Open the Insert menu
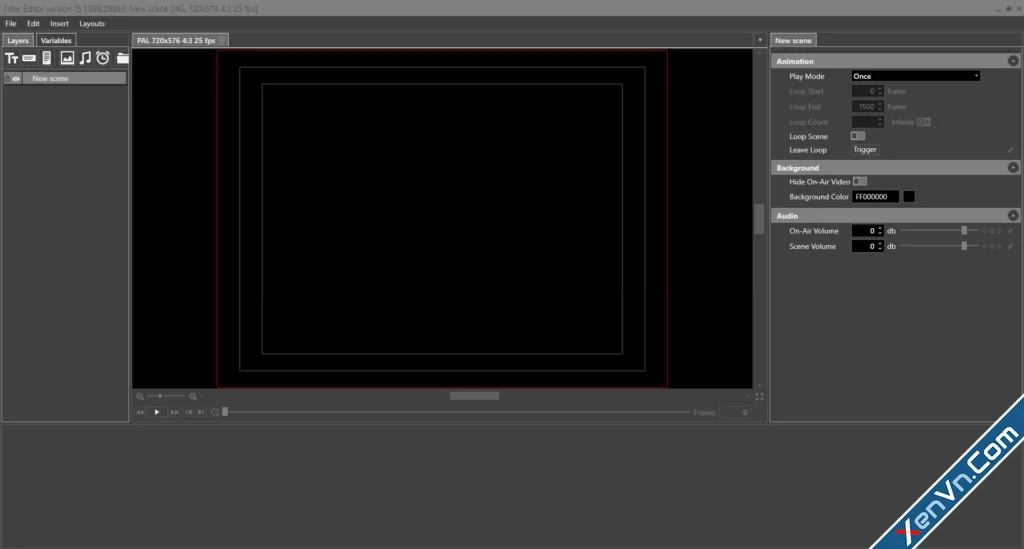The width and height of the screenshot is (1024, 549). pyautogui.click(x=59, y=24)
